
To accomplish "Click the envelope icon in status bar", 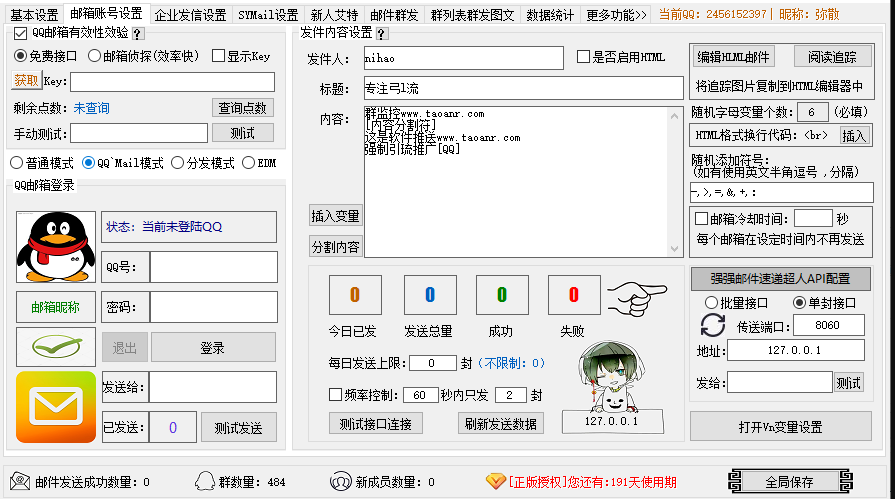I will click(x=20, y=482).
